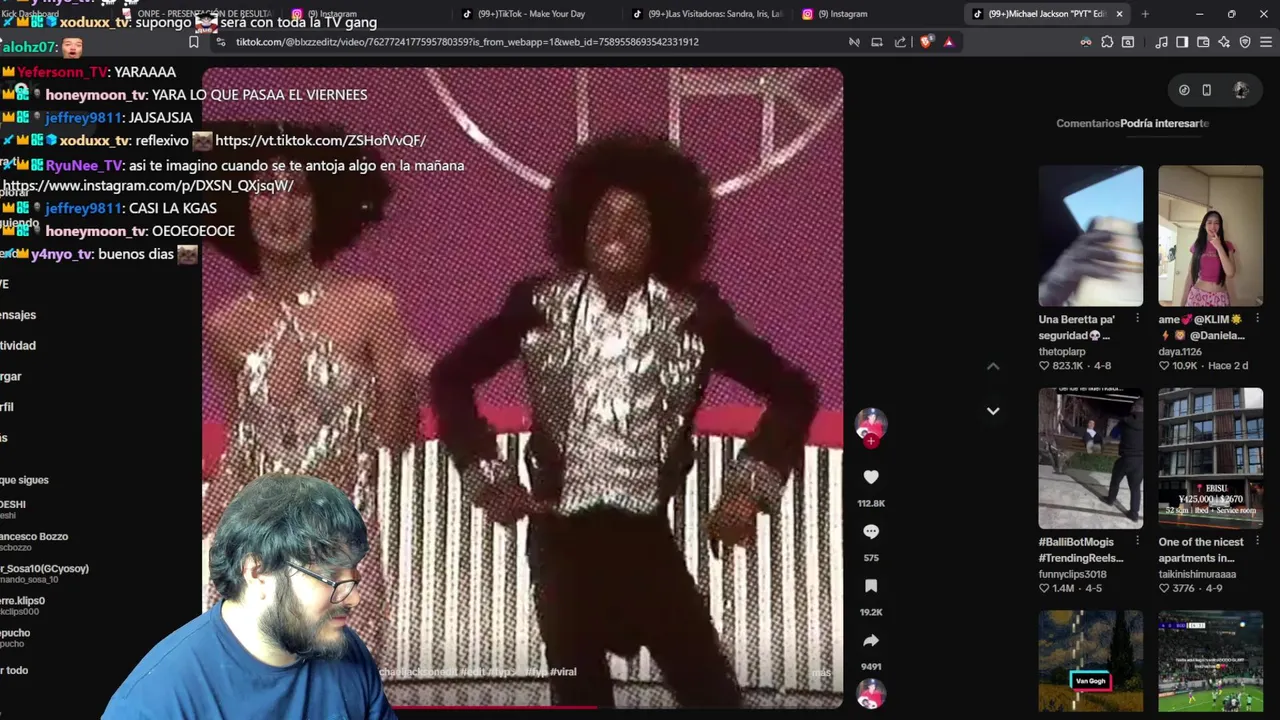
Task: Click the crossed-out N icon in address bar
Action: point(854,42)
